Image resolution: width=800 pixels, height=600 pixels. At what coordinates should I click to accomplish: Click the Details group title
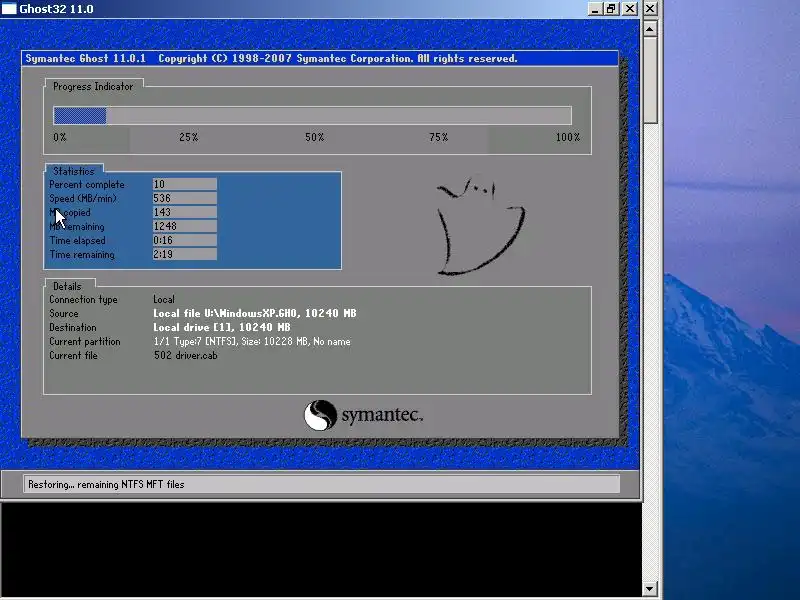[x=67, y=286]
